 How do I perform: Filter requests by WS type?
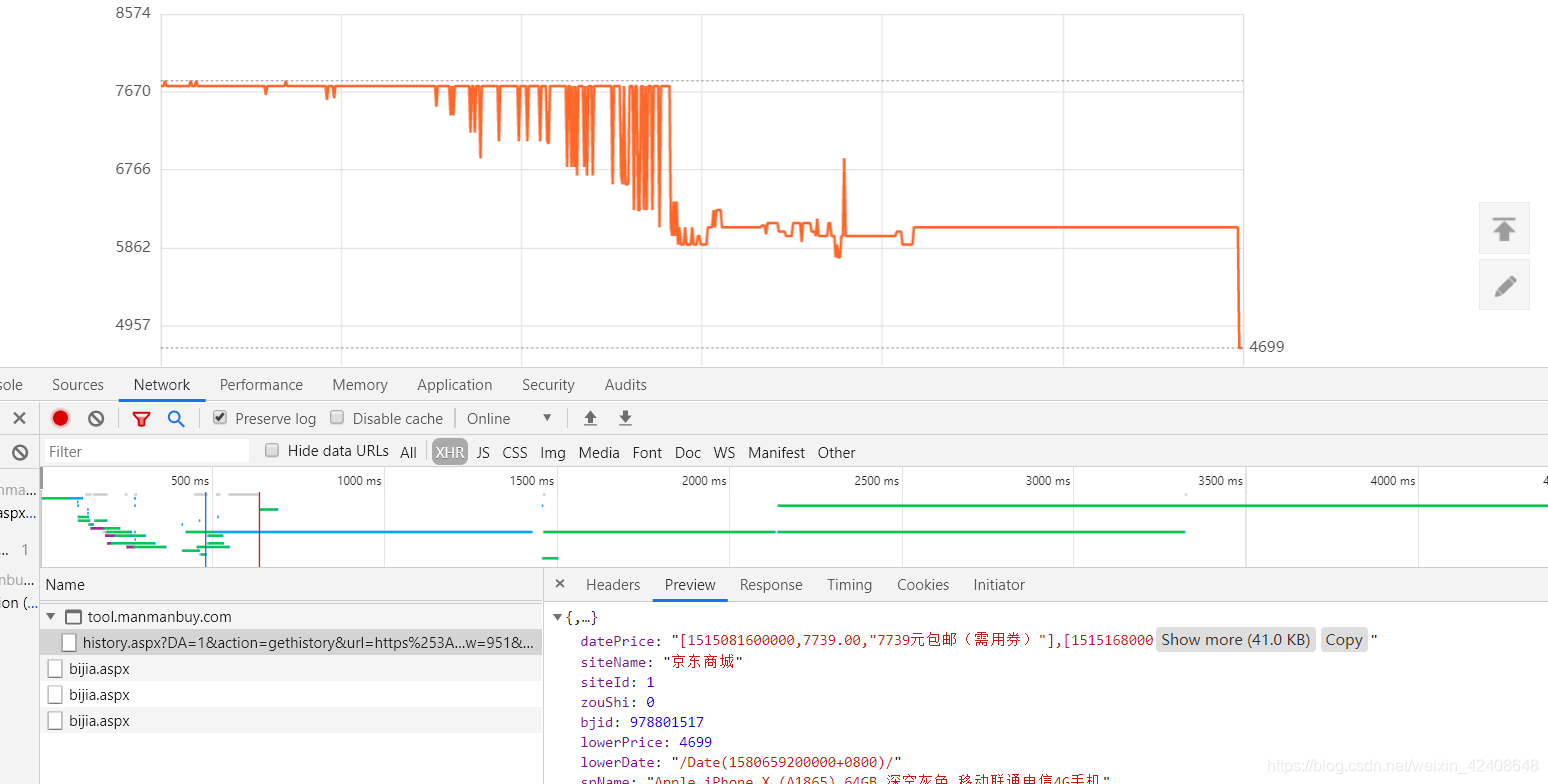pos(724,452)
